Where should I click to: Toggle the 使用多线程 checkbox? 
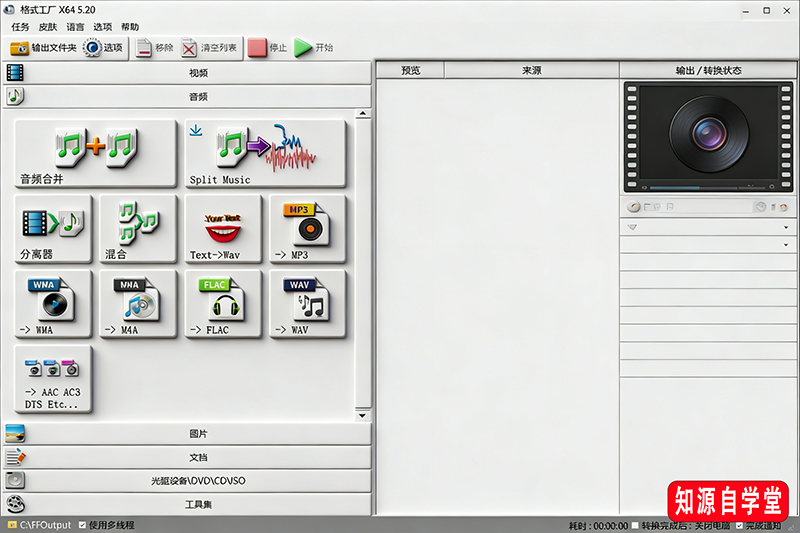pos(83,525)
